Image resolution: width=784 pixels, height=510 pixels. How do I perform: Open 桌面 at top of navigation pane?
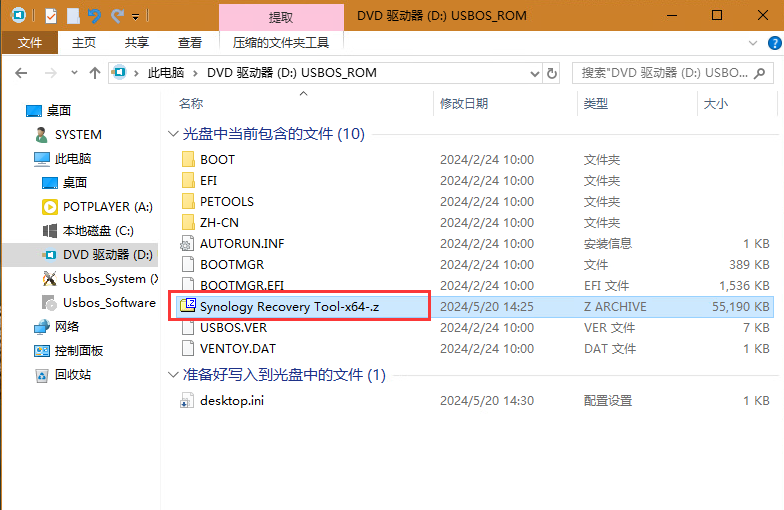pyautogui.click(x=48, y=110)
